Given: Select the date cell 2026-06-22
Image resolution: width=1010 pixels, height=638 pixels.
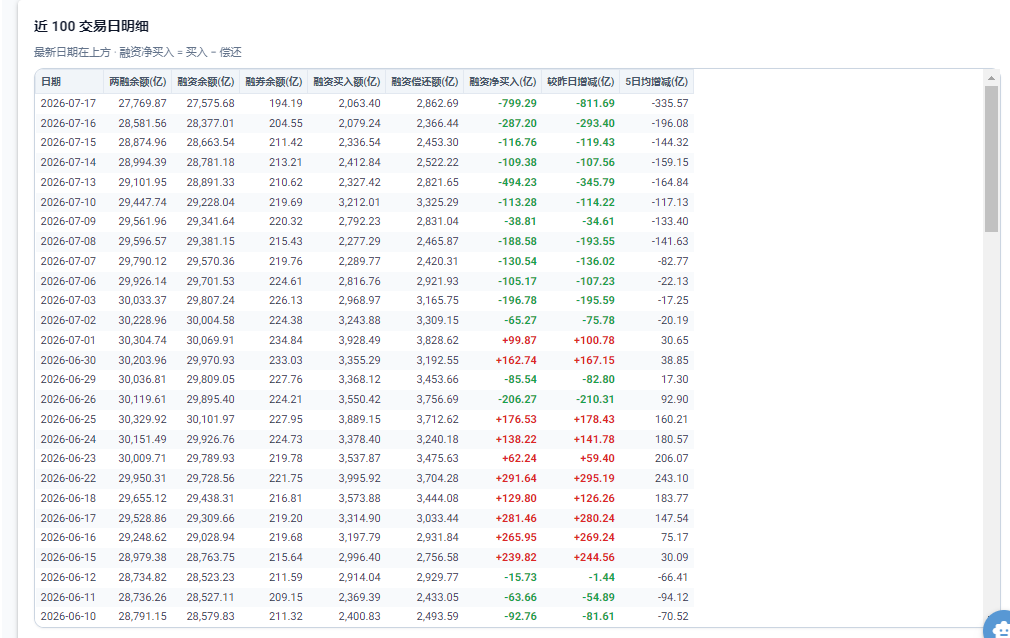Looking at the screenshot, I should point(68,478).
